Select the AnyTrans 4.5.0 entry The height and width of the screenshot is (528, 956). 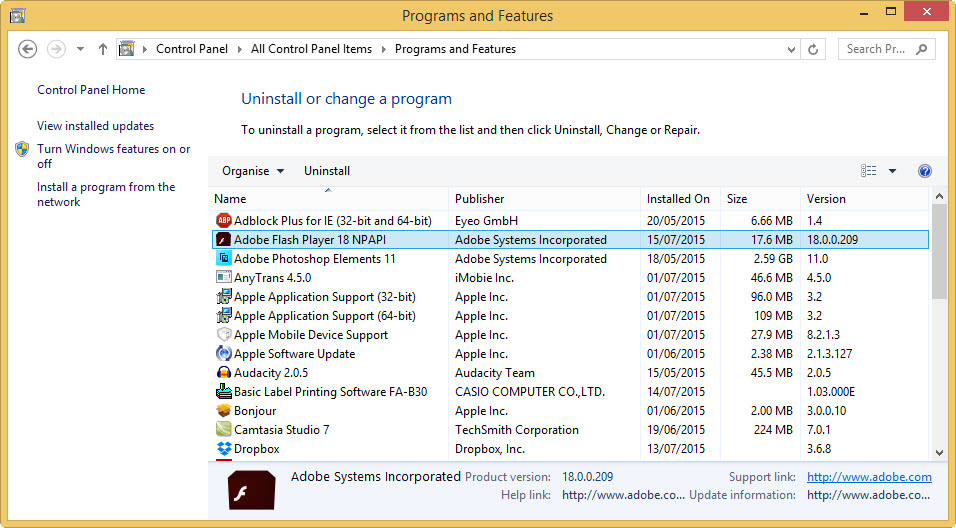pos(273,277)
